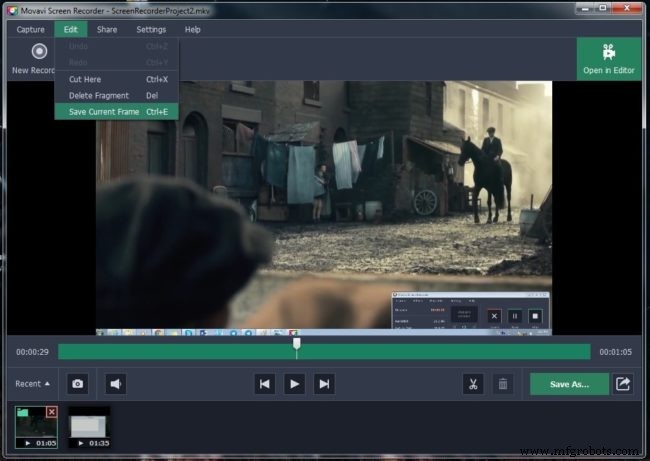The width and height of the screenshot is (650, 461).
Task: Click the Movavi app icon in title bar
Action: 12,11
